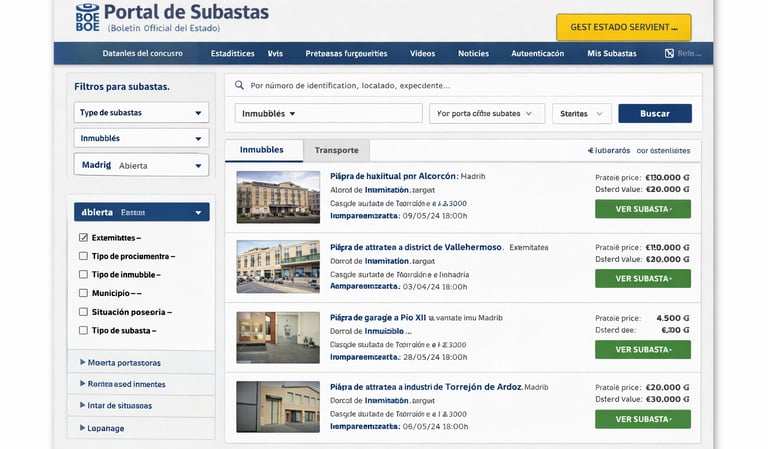The height and width of the screenshot is (449, 768).
Task: Open Vallehermoso building thumbnail
Action: pos(278,267)
